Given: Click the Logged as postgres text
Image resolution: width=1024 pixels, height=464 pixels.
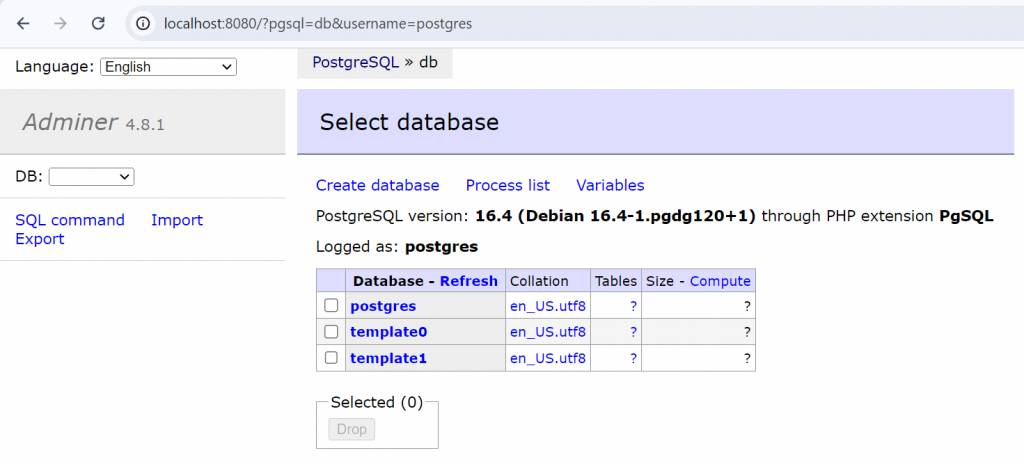Looking at the screenshot, I should pos(397,247).
